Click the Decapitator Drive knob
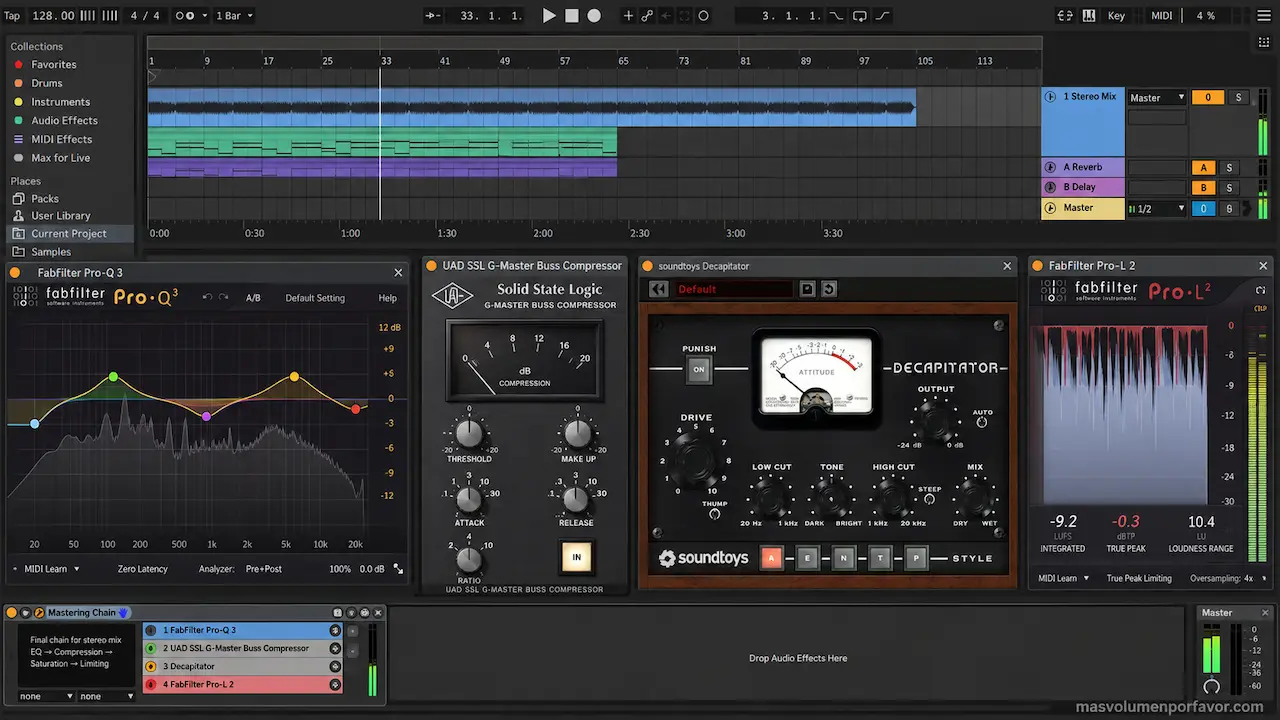Image resolution: width=1280 pixels, height=720 pixels. (696, 459)
